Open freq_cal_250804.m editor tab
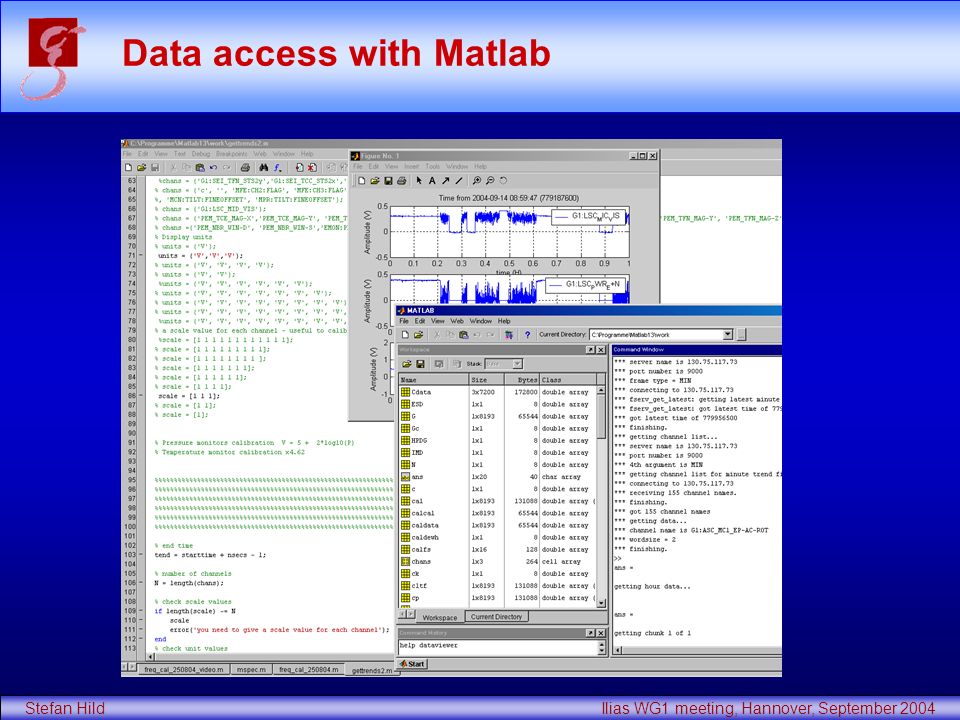Image resolution: width=960 pixels, height=720 pixels. 309,670
